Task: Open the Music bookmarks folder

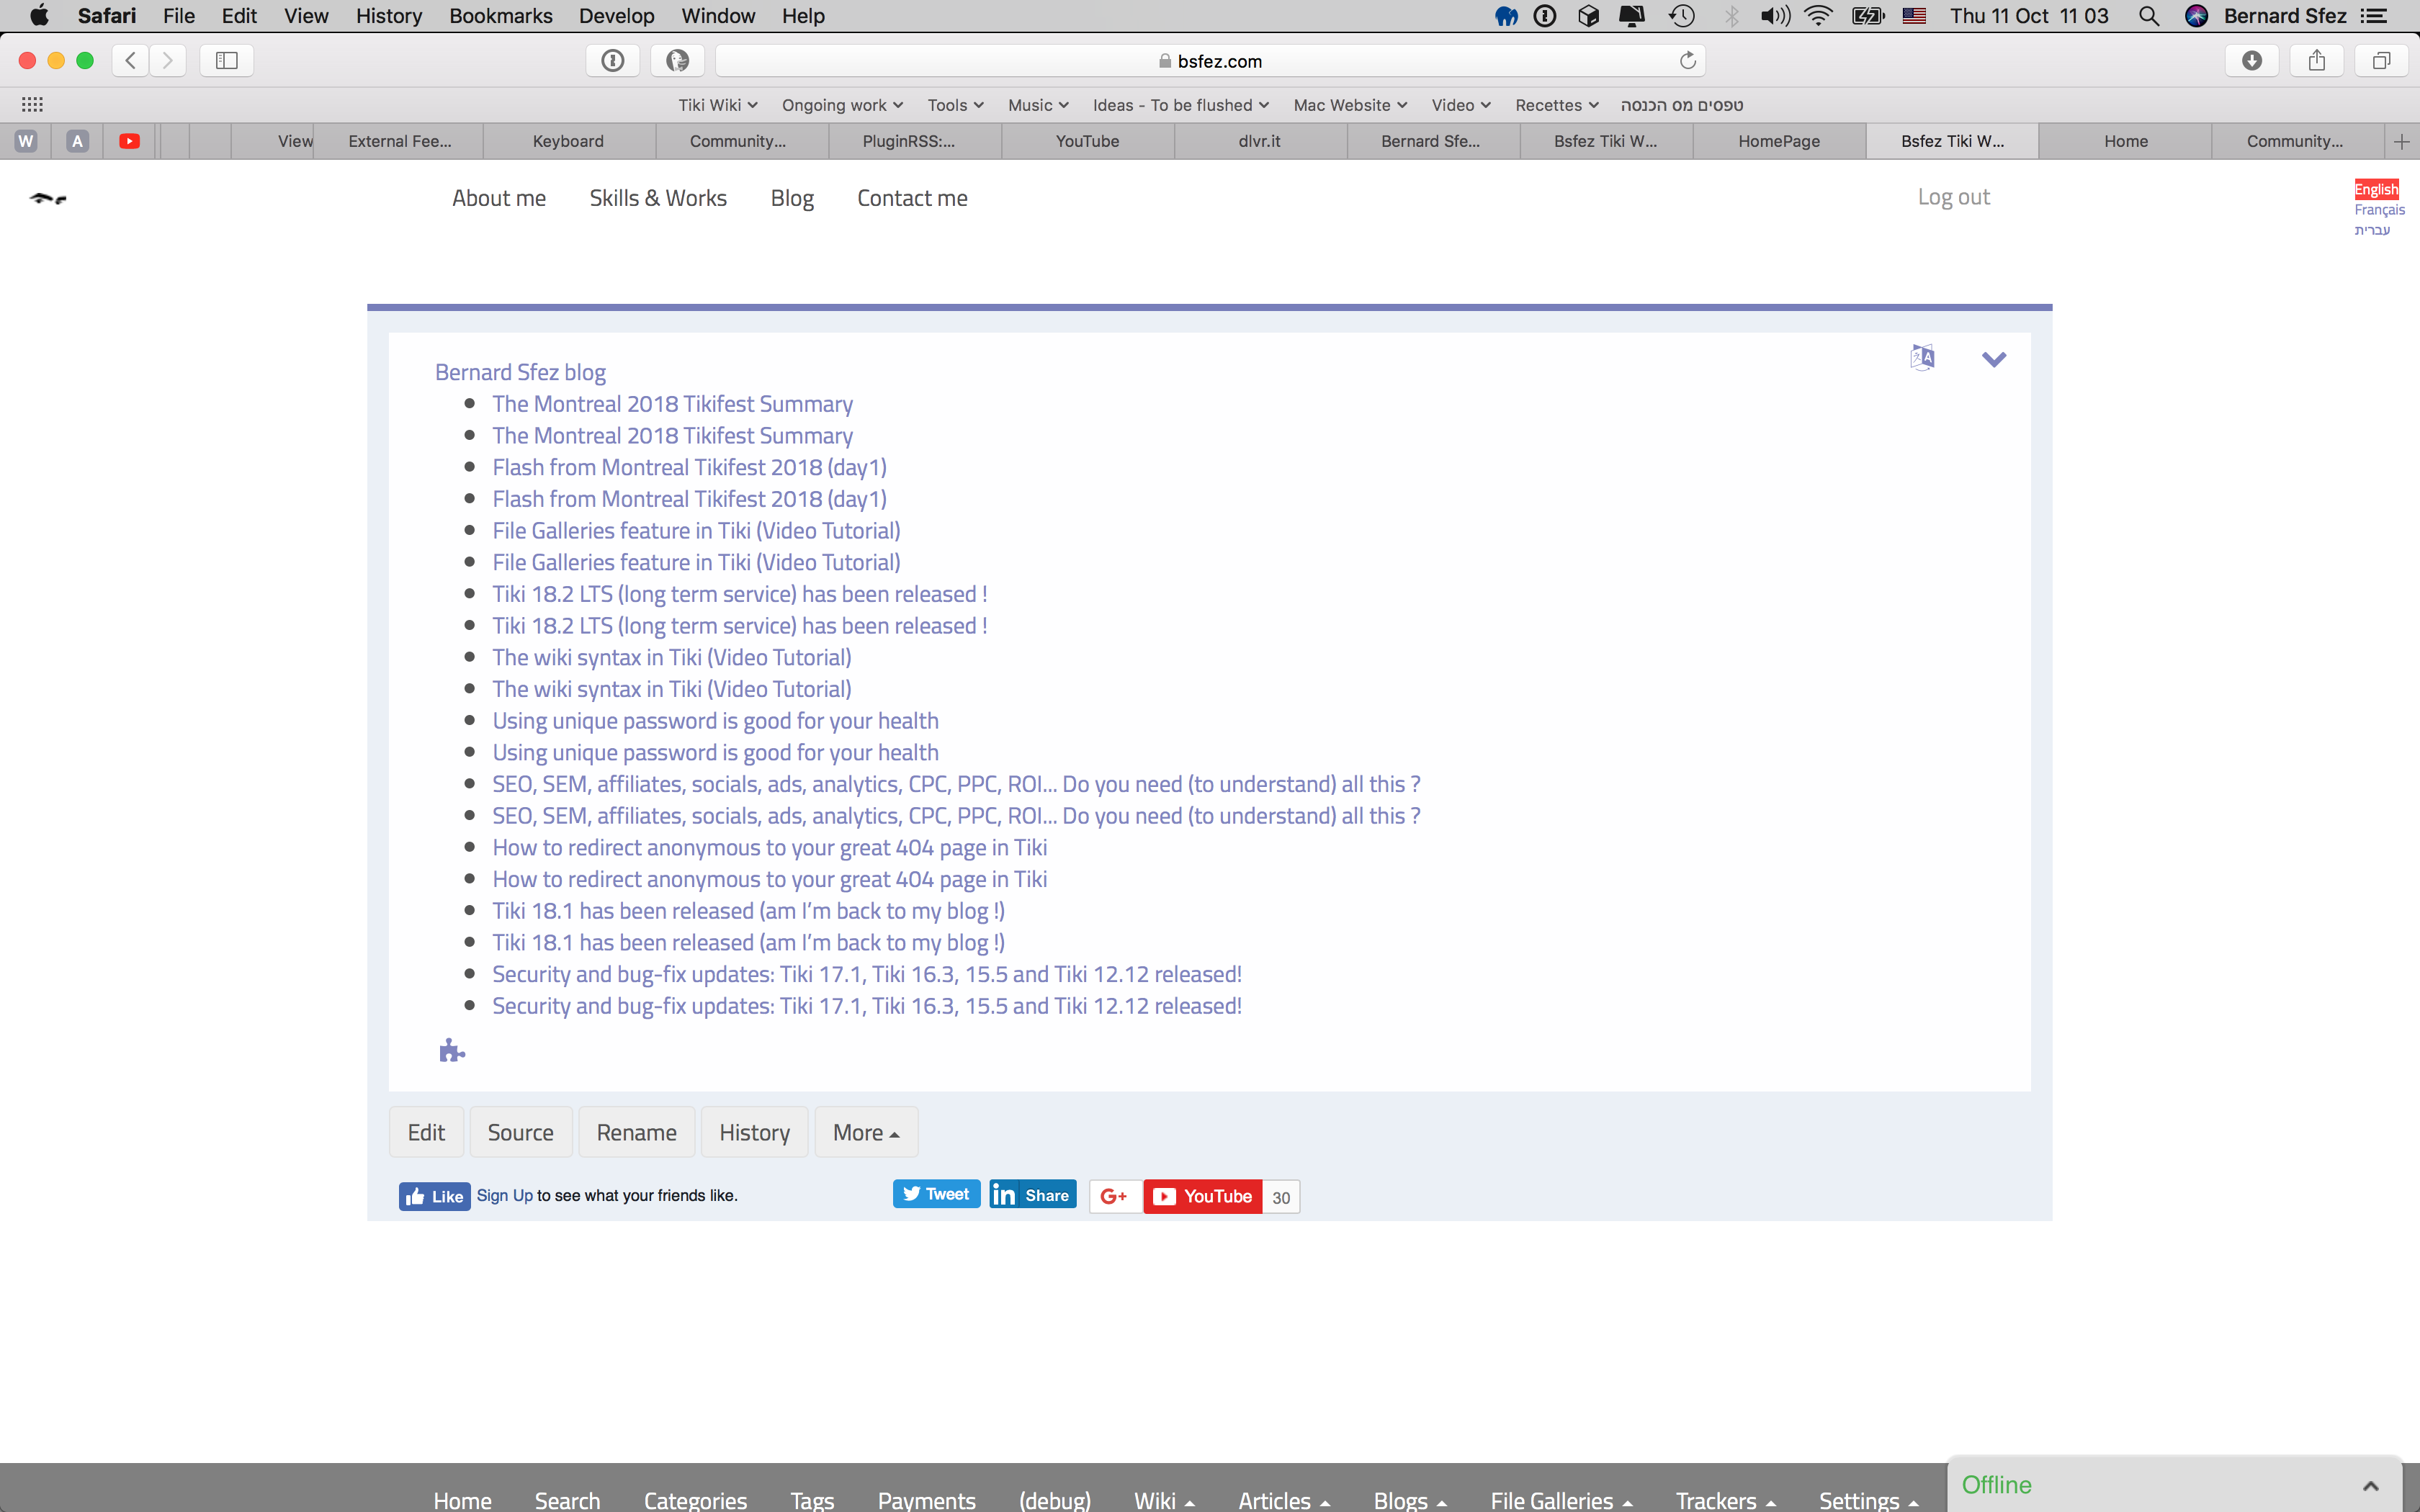Action: 1038,105
